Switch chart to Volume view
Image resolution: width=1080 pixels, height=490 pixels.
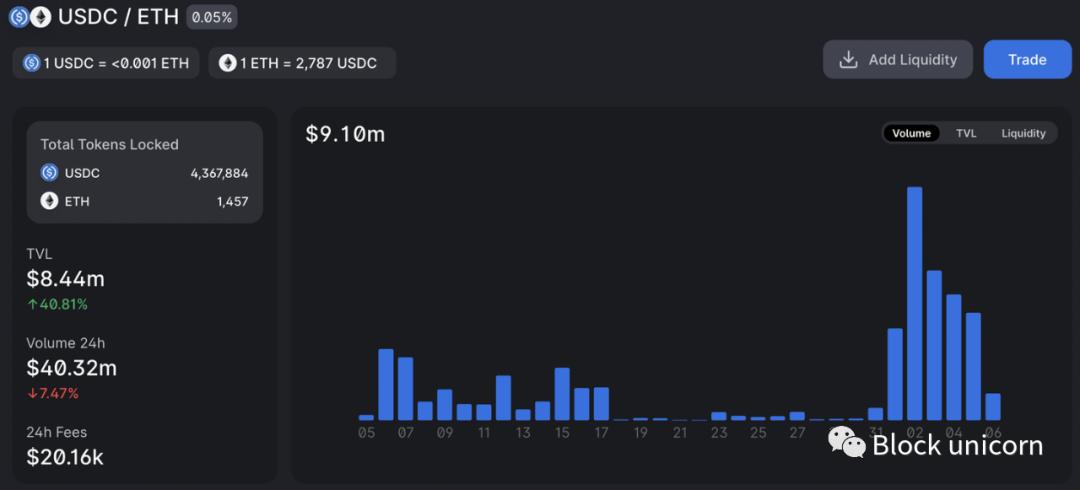[911, 133]
